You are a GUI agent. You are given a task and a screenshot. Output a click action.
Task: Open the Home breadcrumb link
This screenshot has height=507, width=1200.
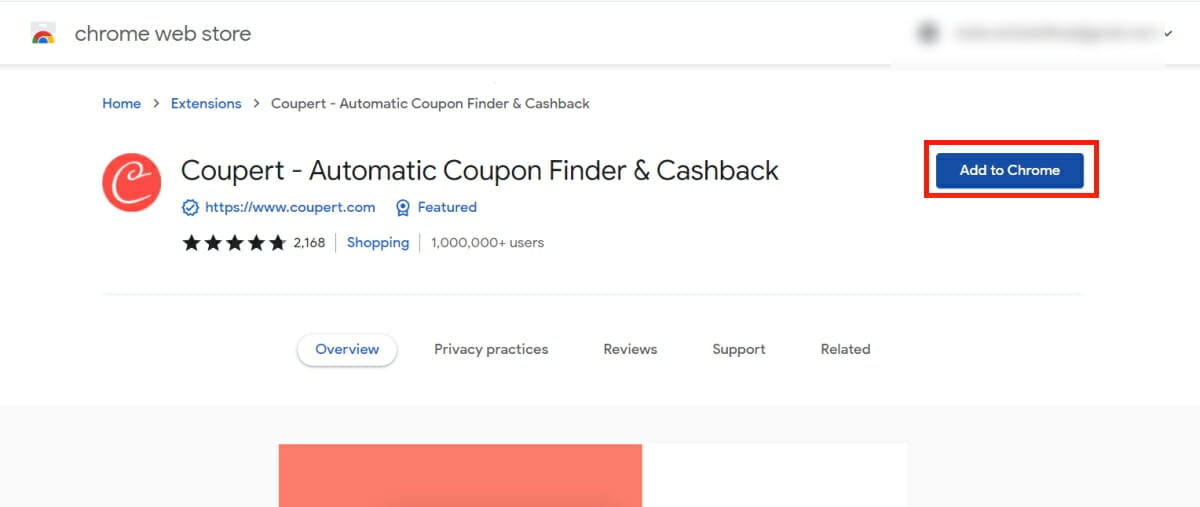[121, 104]
